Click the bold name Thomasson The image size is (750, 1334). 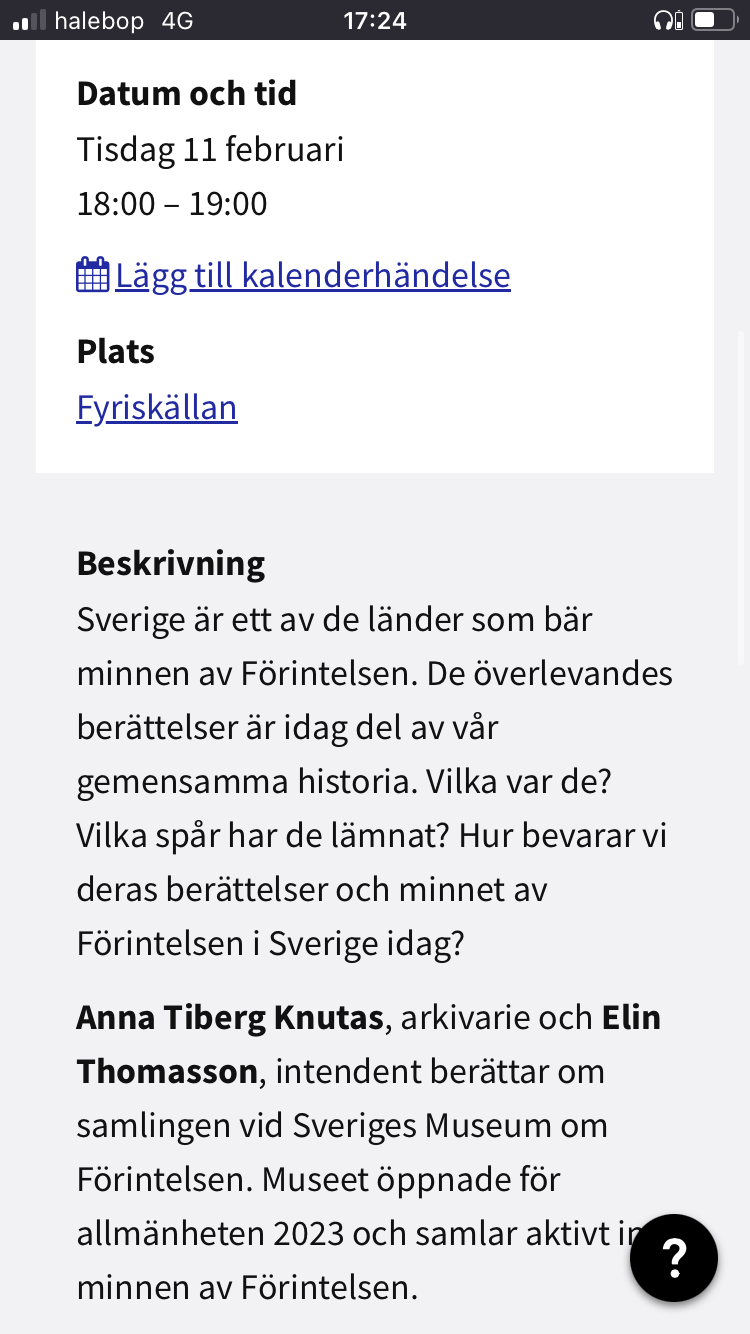[167, 1072]
